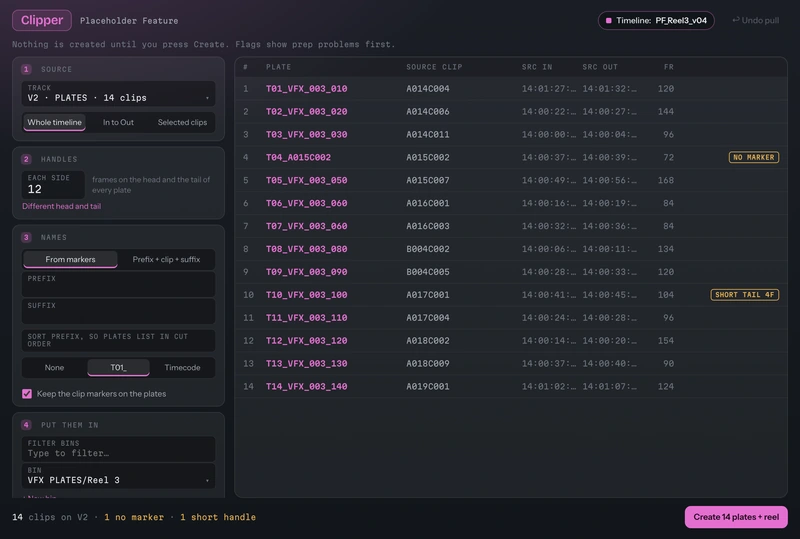Click source clip B004C005
This screenshot has height=539, width=800.
[428, 272]
